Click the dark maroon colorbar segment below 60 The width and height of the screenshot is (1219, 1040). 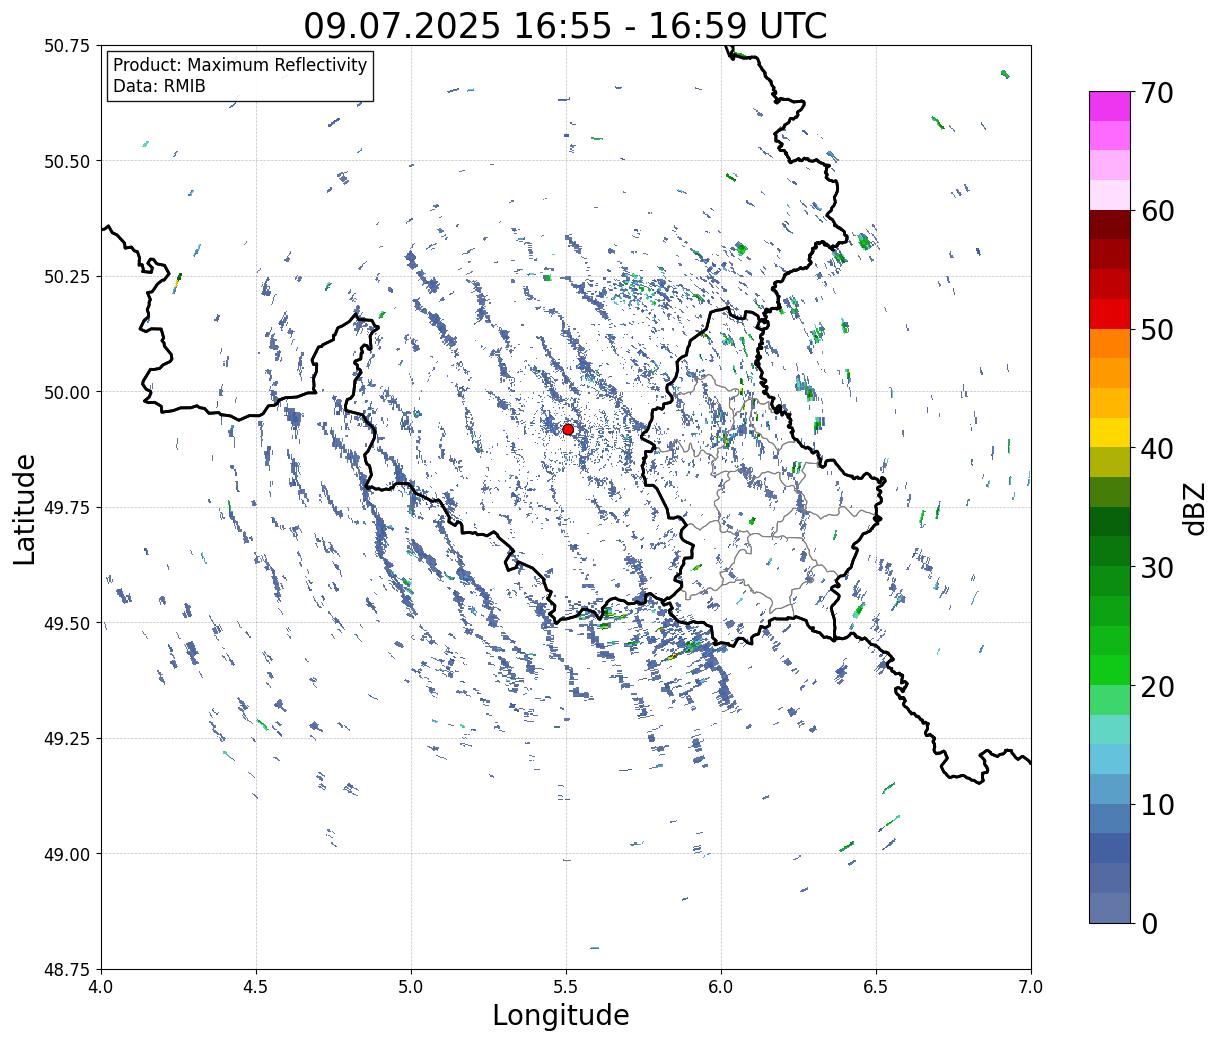(x=1110, y=225)
